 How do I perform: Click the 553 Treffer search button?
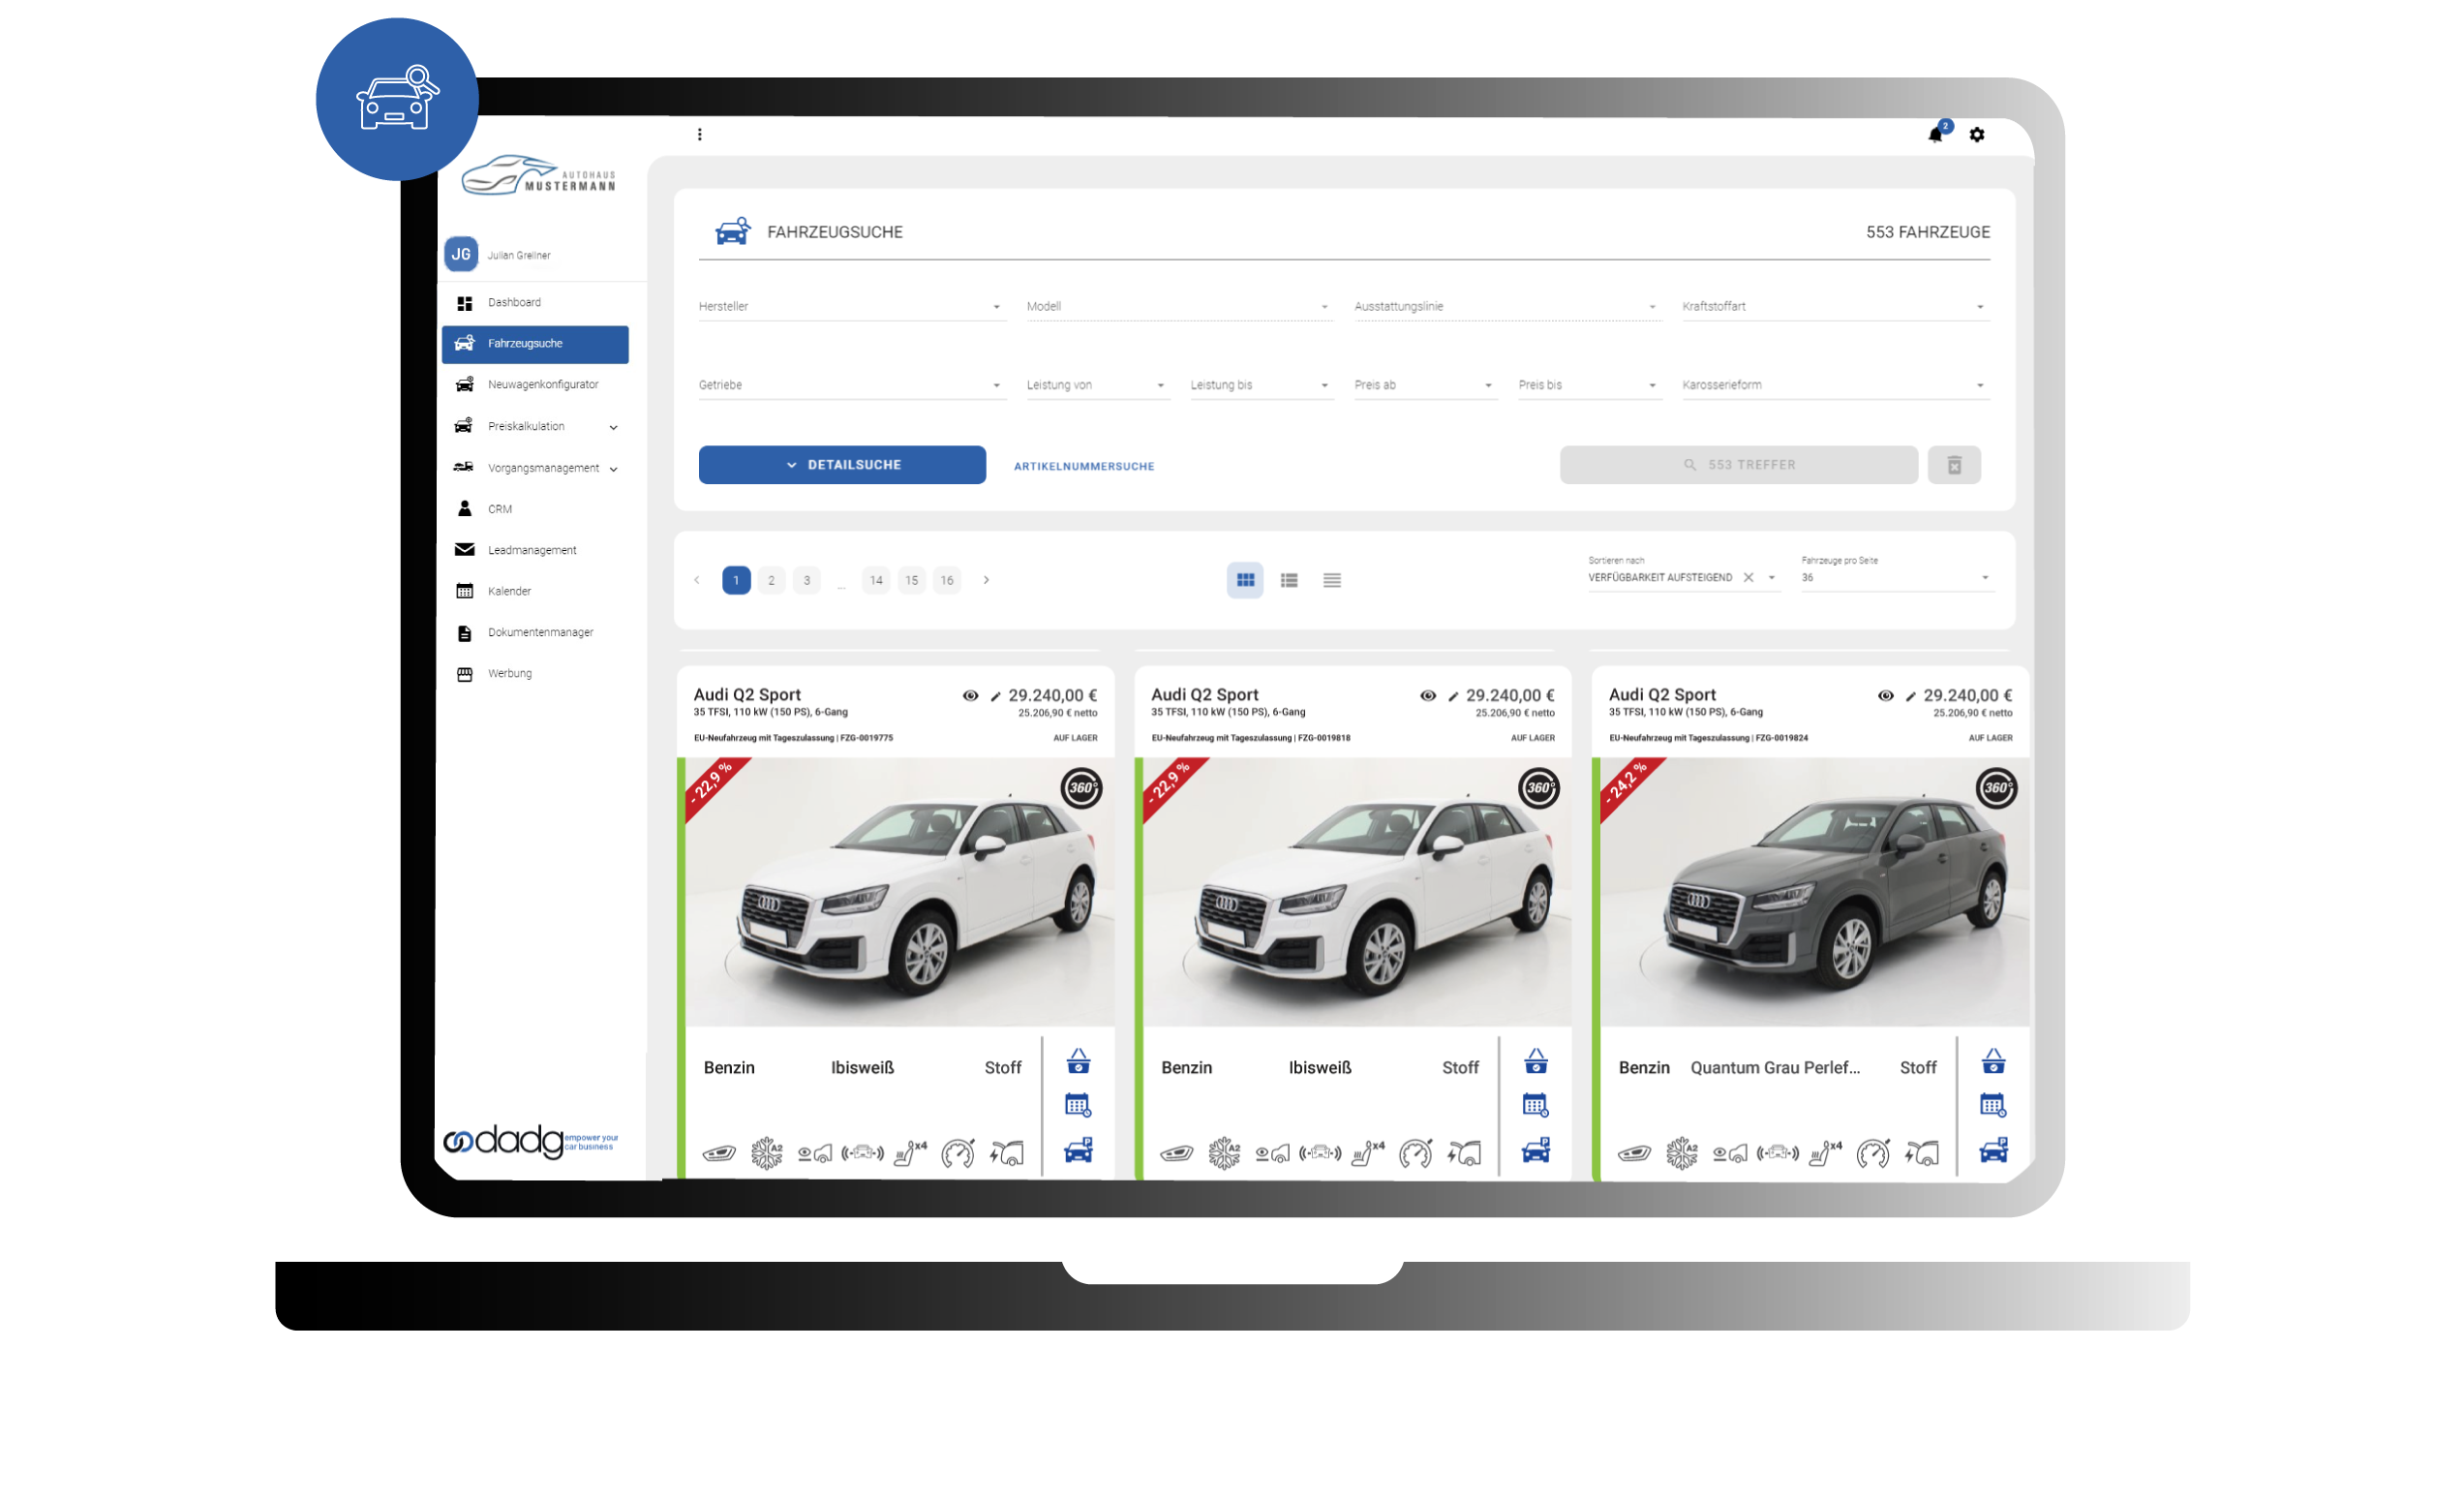(x=1739, y=465)
